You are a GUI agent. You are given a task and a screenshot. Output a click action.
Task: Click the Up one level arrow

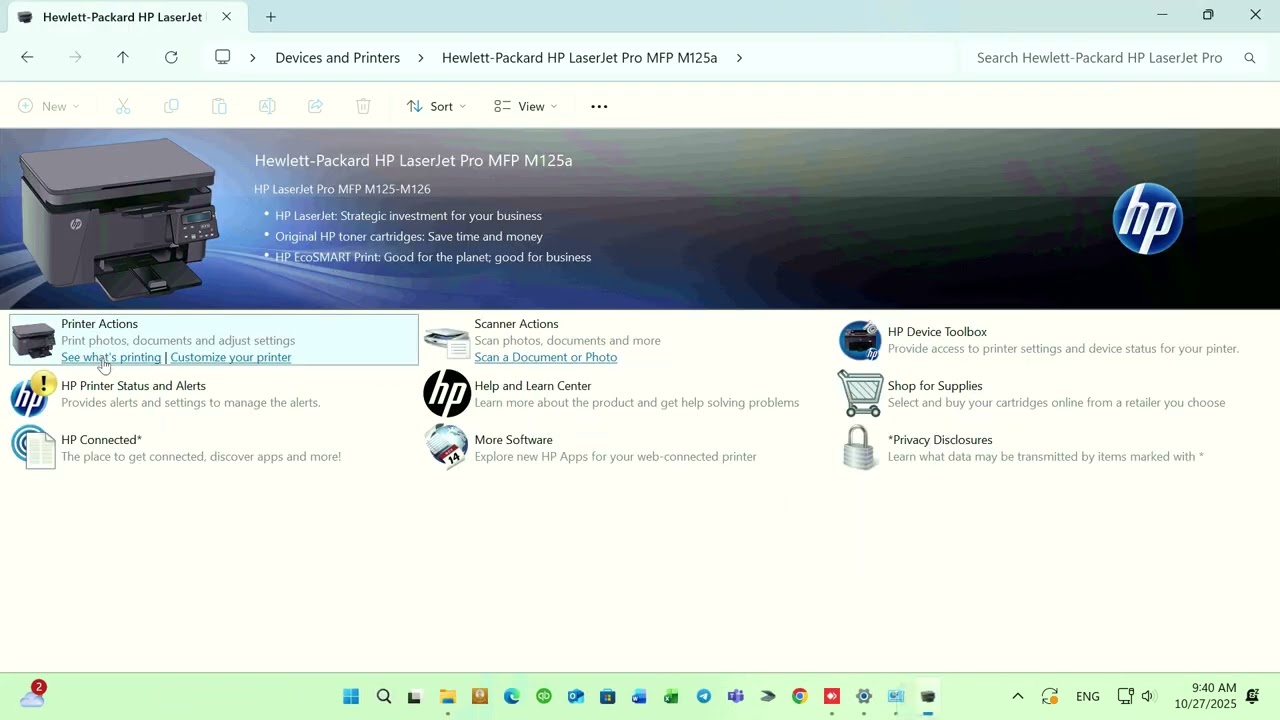[123, 58]
